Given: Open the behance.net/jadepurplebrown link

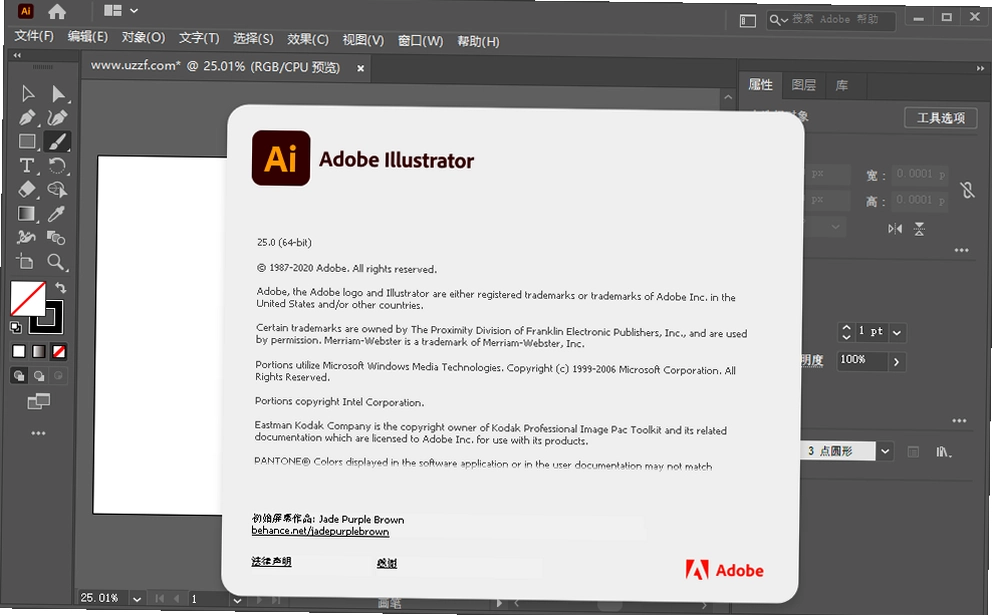Looking at the screenshot, I should pyautogui.click(x=320, y=531).
